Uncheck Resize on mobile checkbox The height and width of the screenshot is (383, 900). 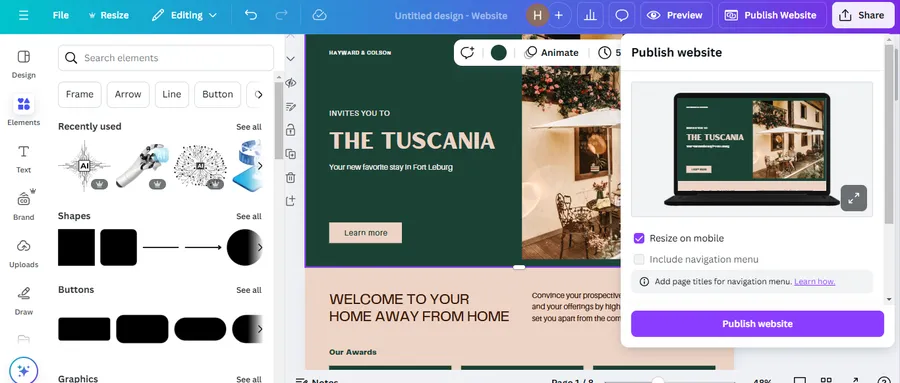(x=639, y=238)
